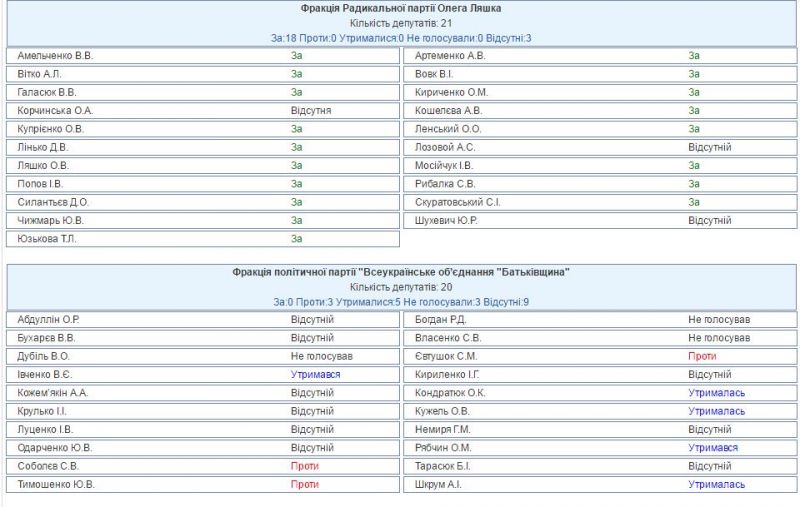800x507 pixels.
Task: Select "Кількість депутатів: 21" text
Action: point(401,23)
